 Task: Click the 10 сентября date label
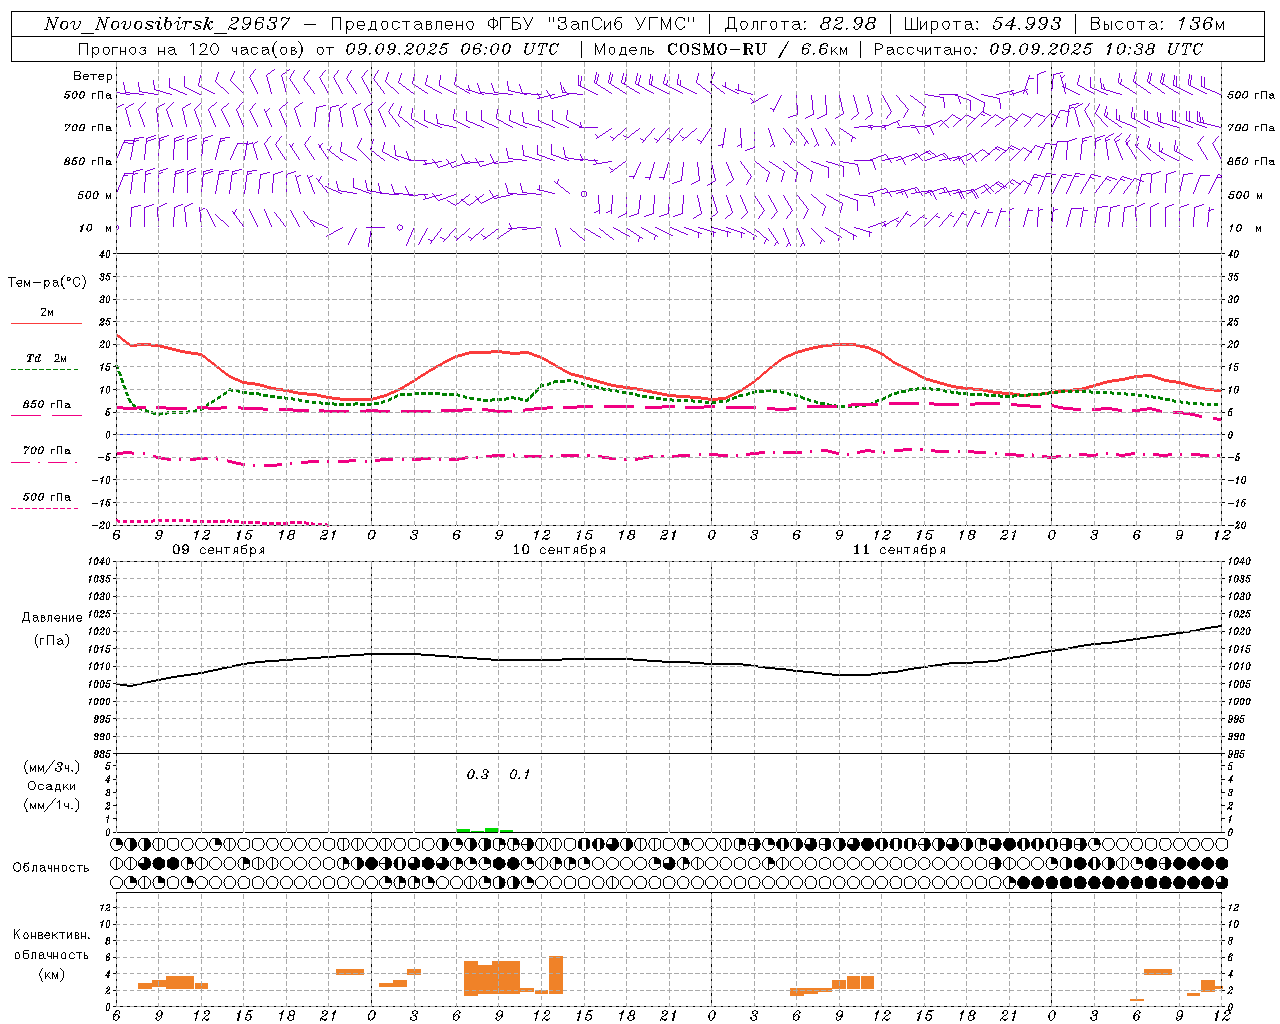(559, 550)
